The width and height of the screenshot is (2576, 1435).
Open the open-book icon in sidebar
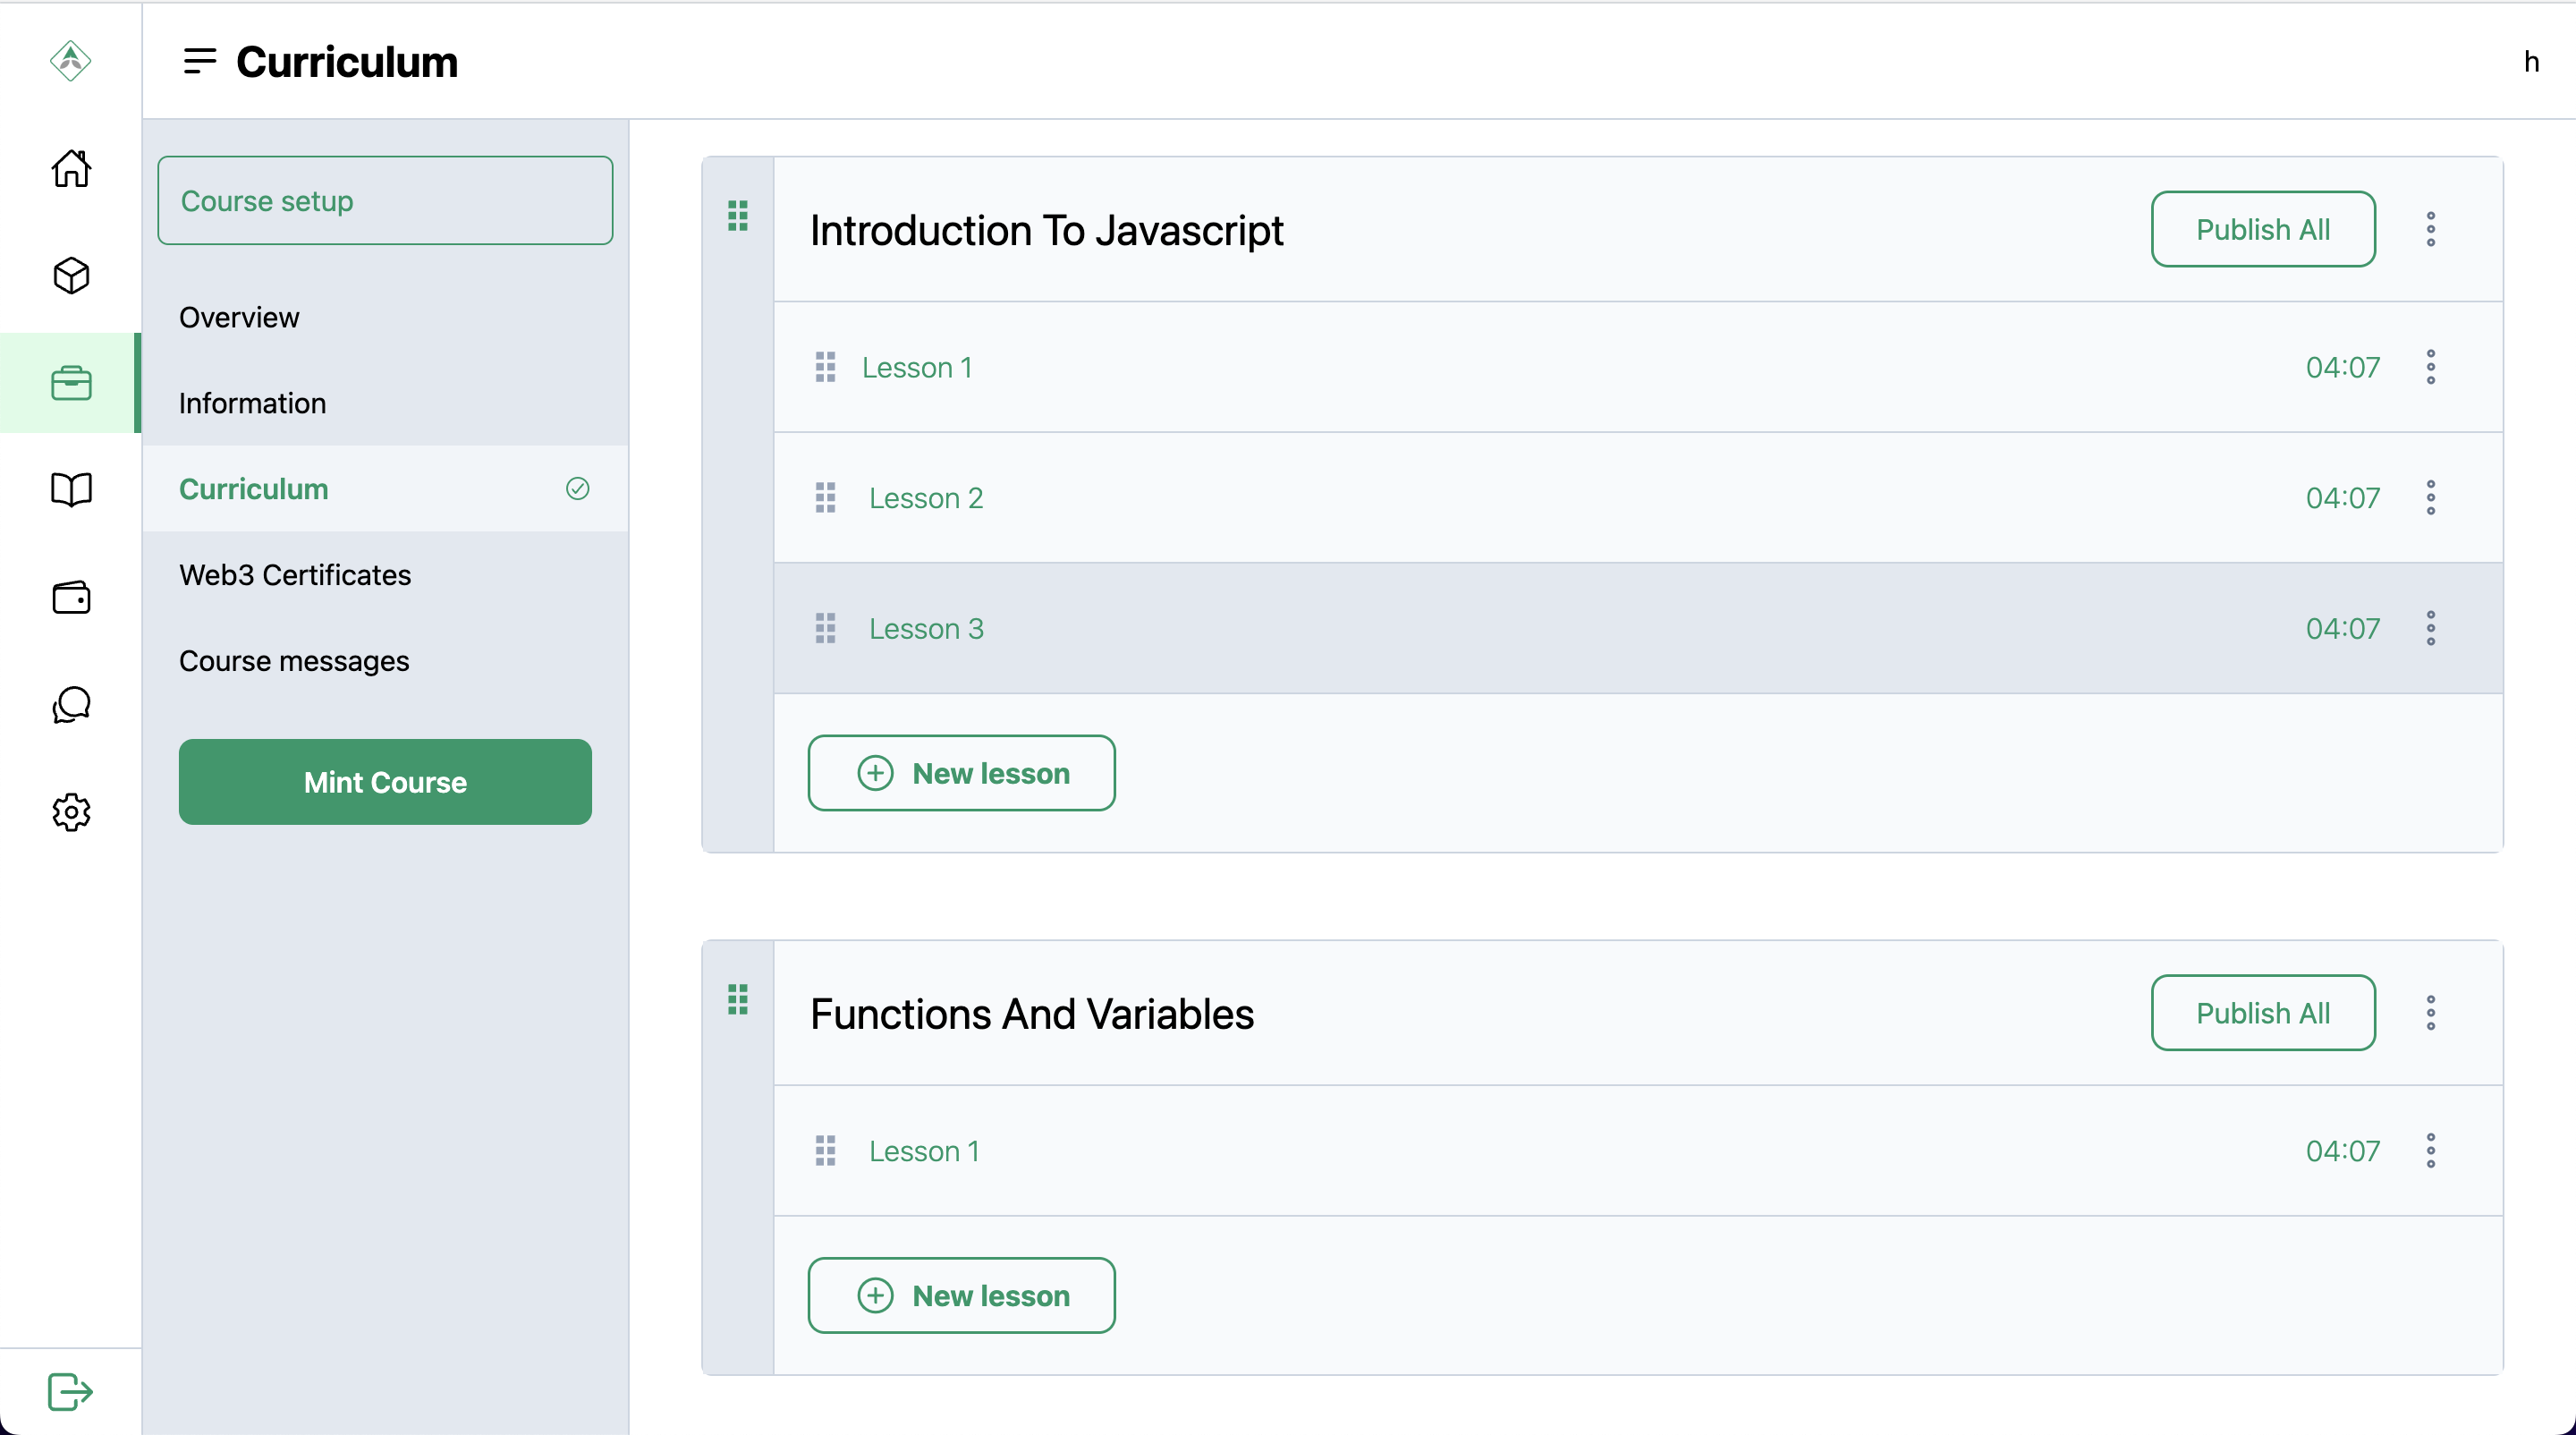click(71, 490)
